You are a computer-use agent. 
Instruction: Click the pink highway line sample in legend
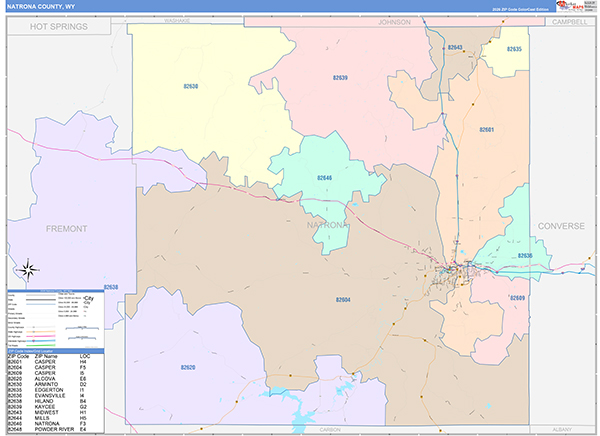point(41,336)
